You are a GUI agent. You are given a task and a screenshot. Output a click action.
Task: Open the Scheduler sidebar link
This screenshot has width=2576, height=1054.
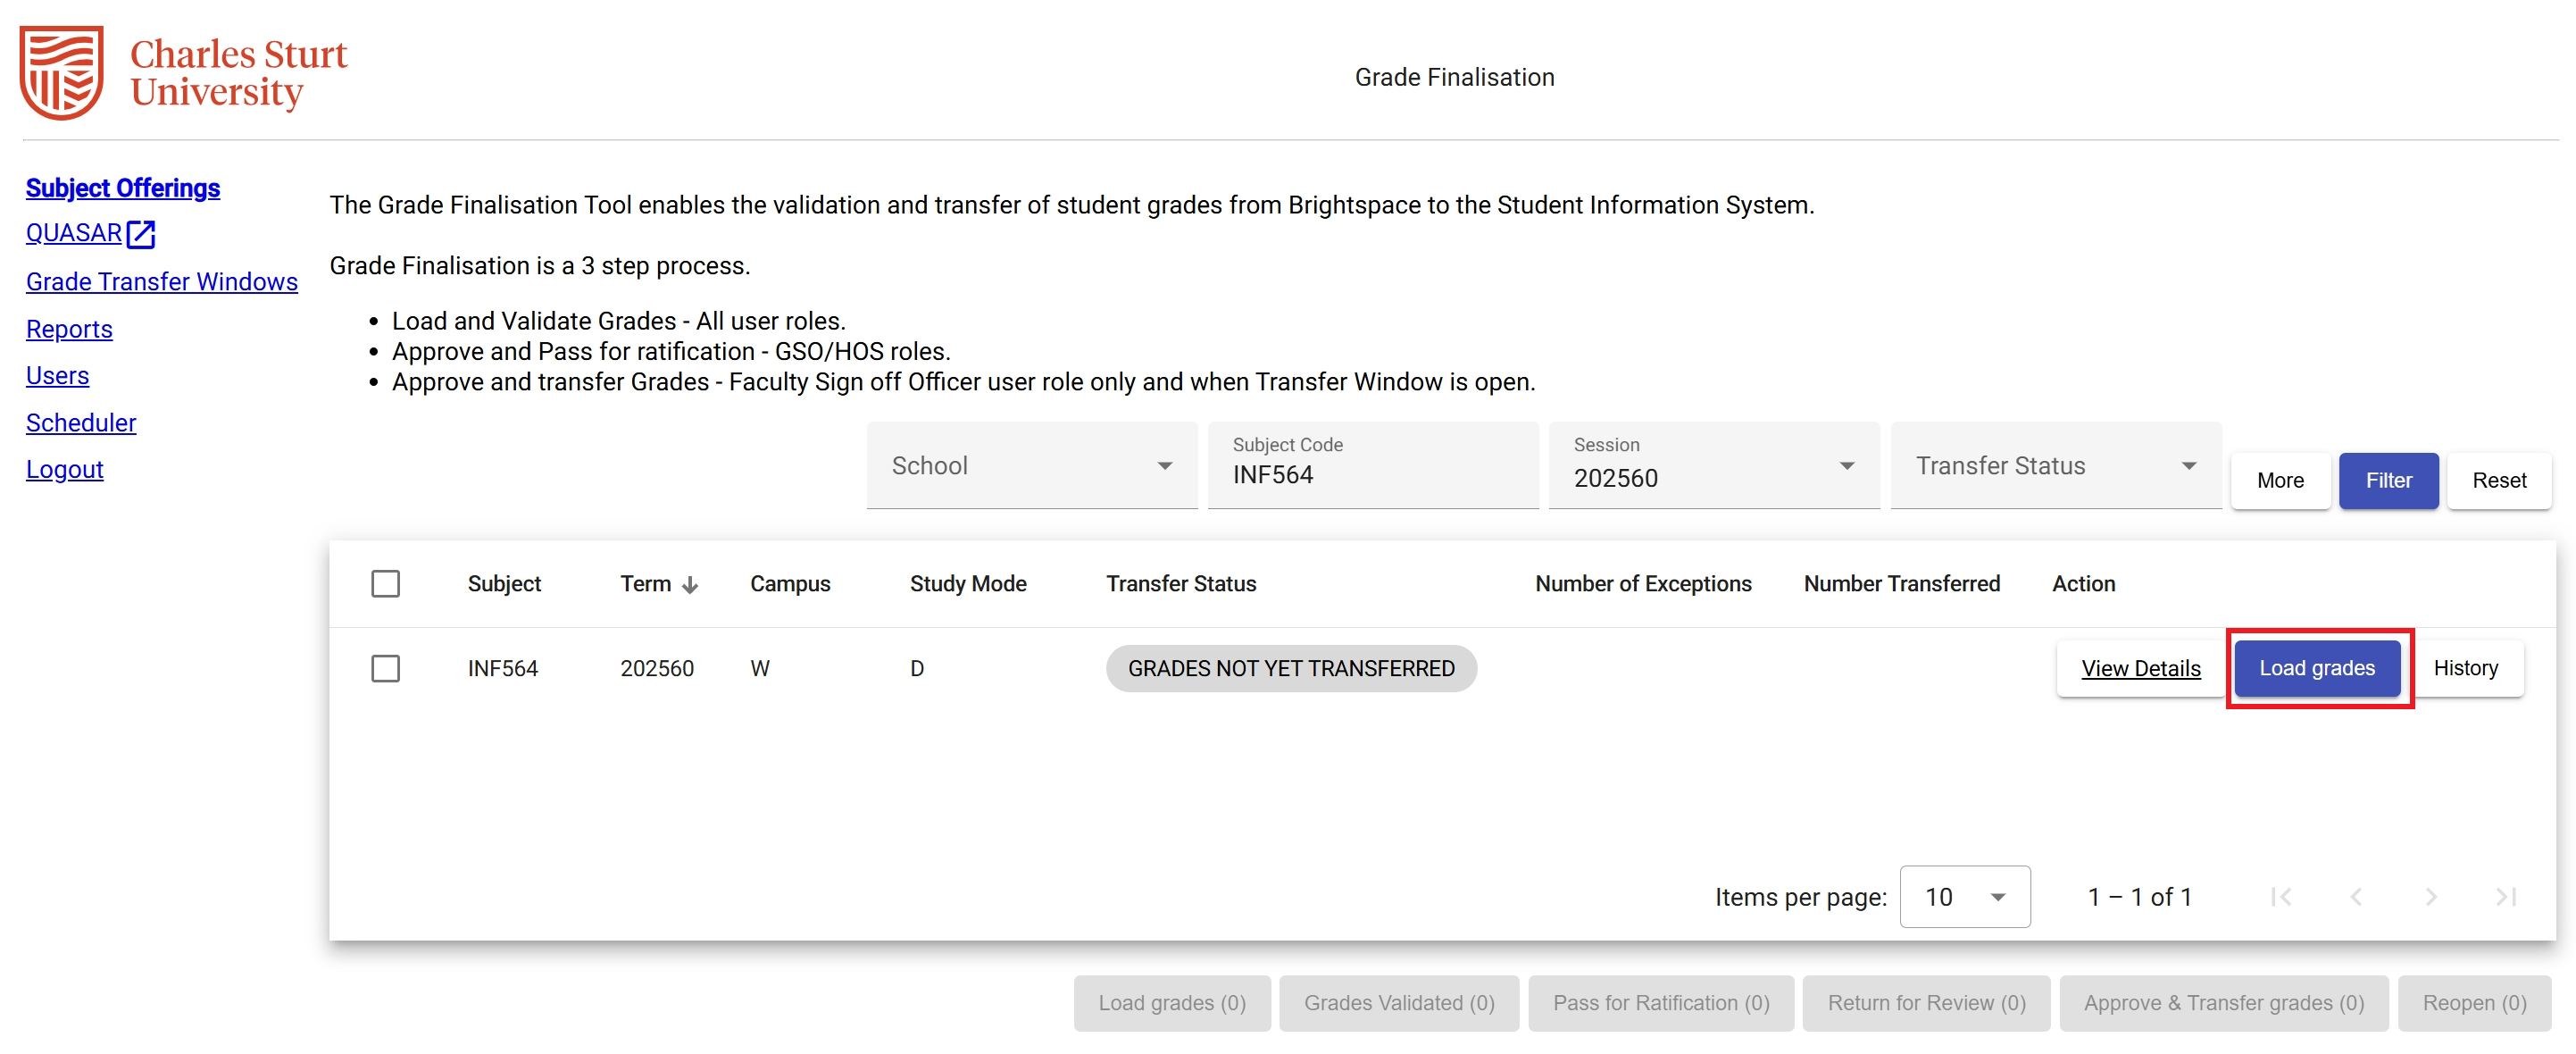tap(81, 423)
